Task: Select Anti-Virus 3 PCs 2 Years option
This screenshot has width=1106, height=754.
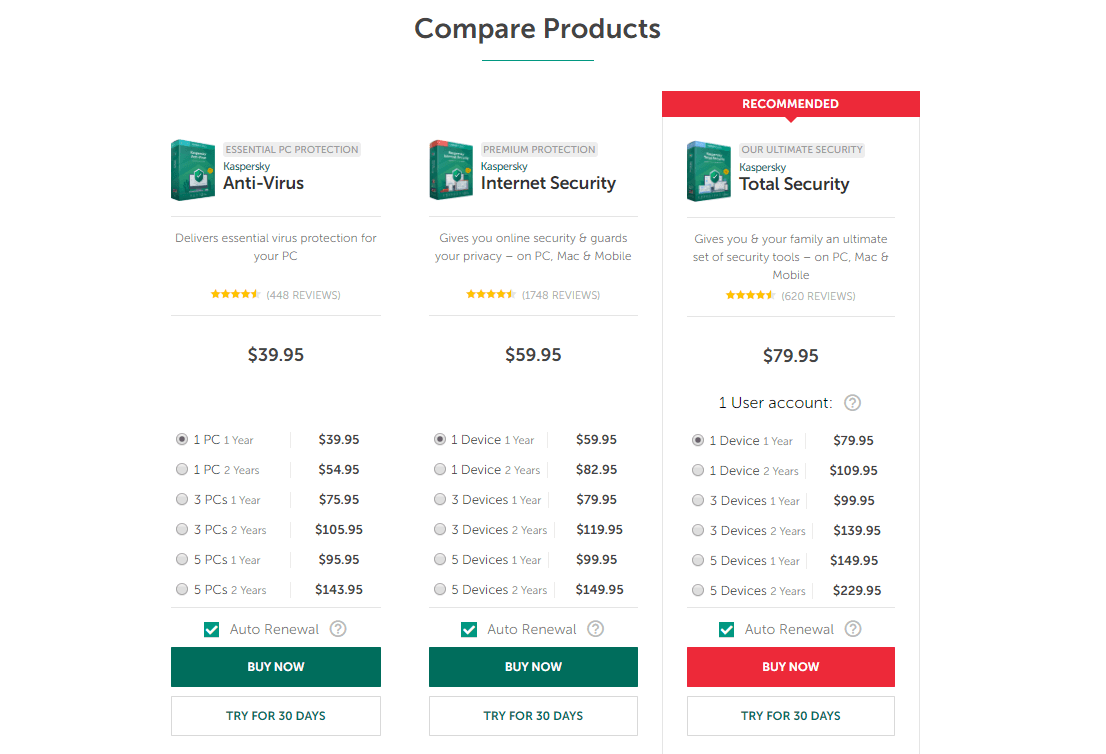Action: click(x=182, y=529)
